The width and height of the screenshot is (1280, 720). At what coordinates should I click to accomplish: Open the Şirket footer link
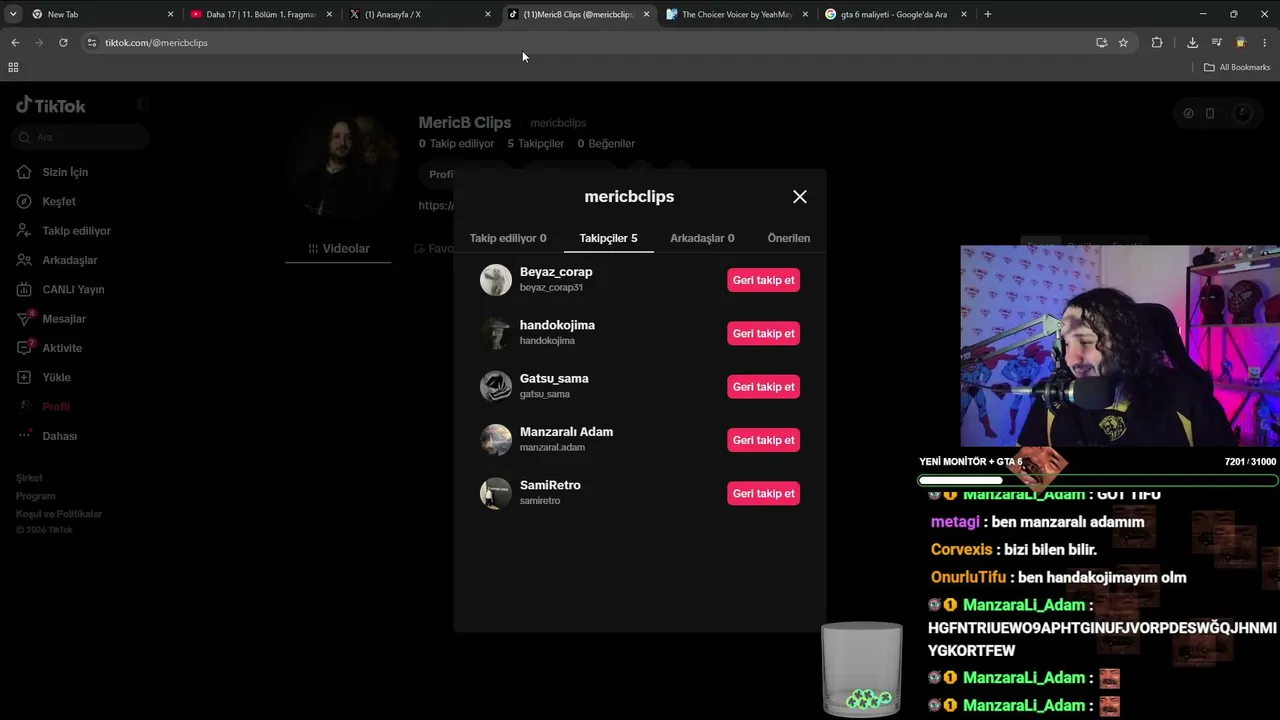coord(29,478)
